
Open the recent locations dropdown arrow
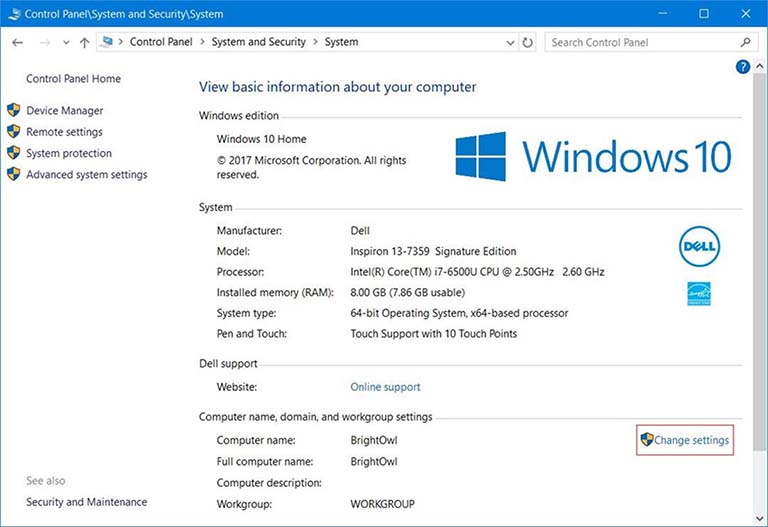pyautogui.click(x=66, y=43)
